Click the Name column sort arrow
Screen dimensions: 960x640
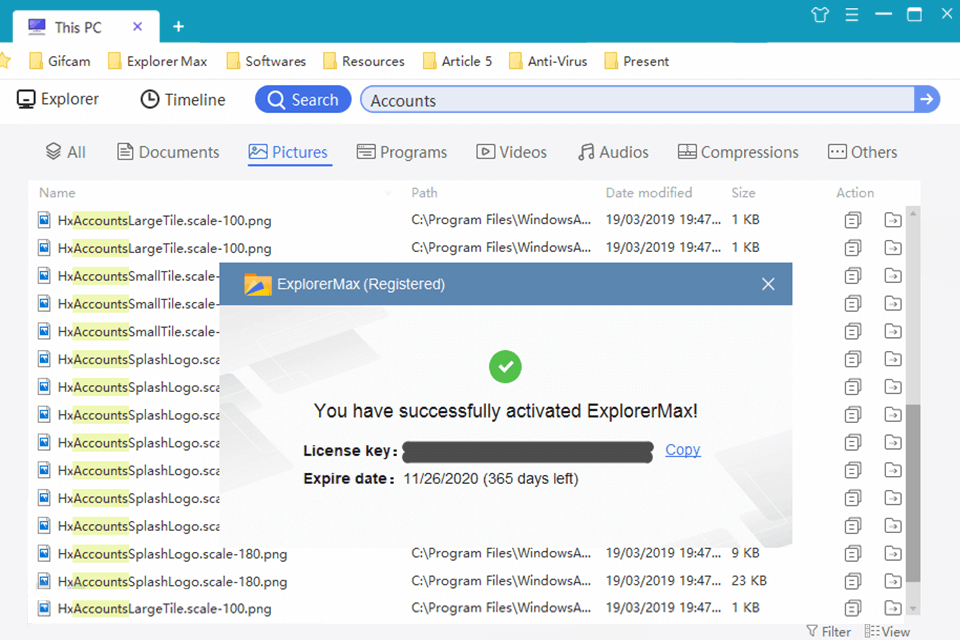390,192
